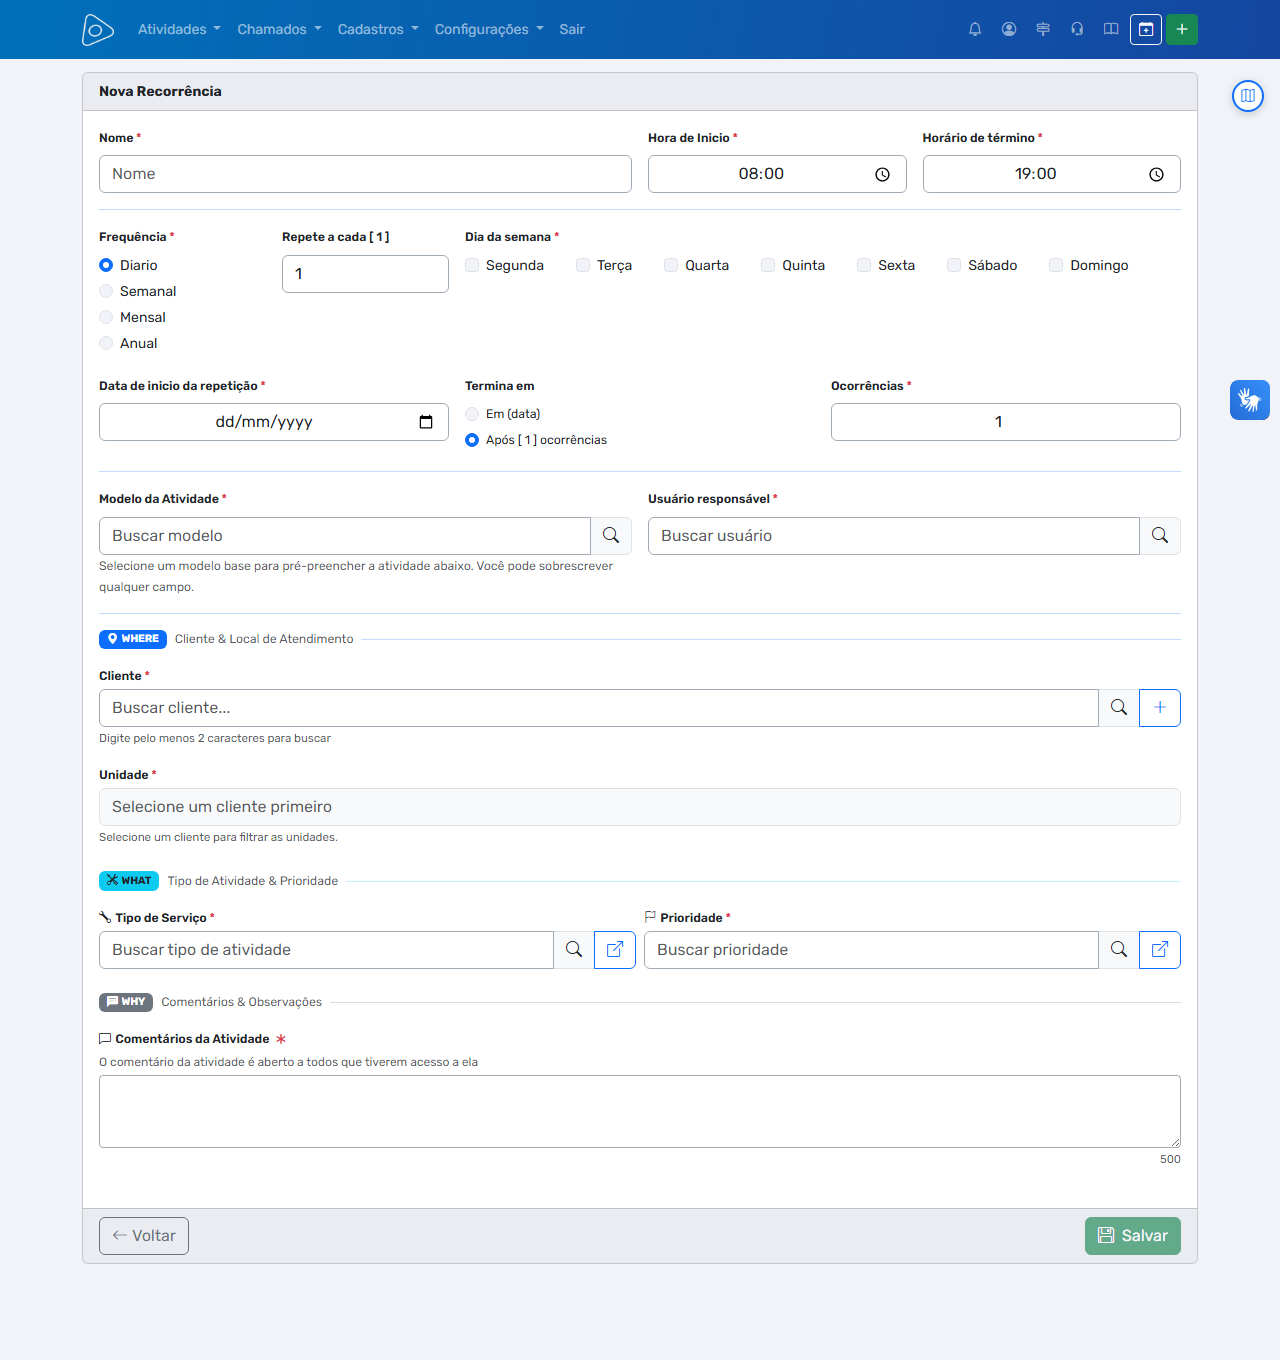
Task: Click the app logo in the navbar
Action: [x=97, y=30]
